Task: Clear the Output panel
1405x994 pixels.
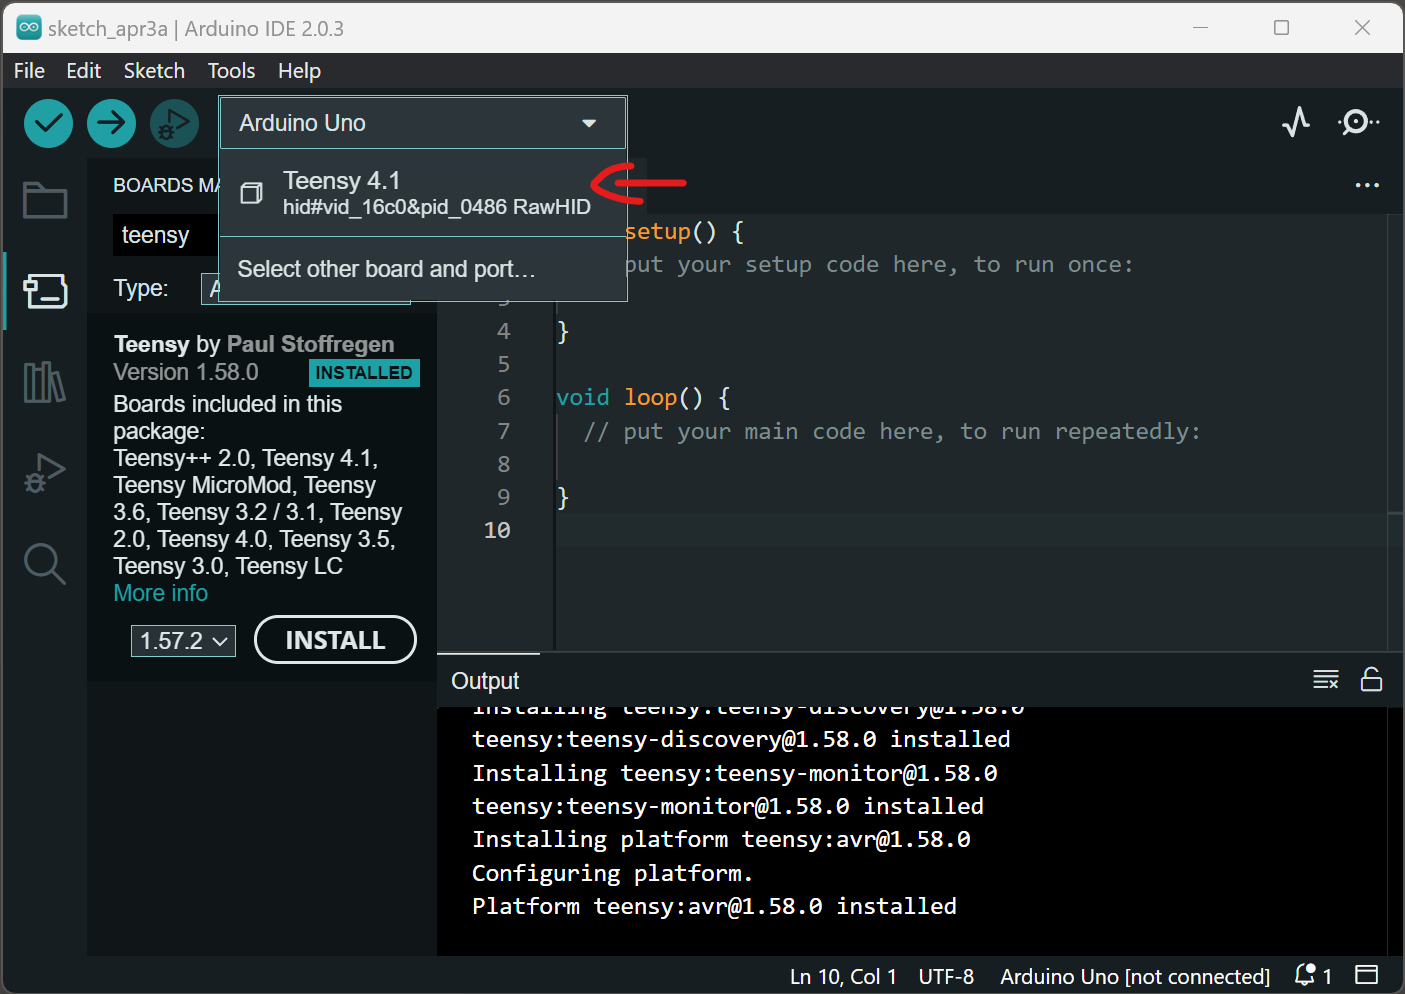Action: tap(1326, 680)
